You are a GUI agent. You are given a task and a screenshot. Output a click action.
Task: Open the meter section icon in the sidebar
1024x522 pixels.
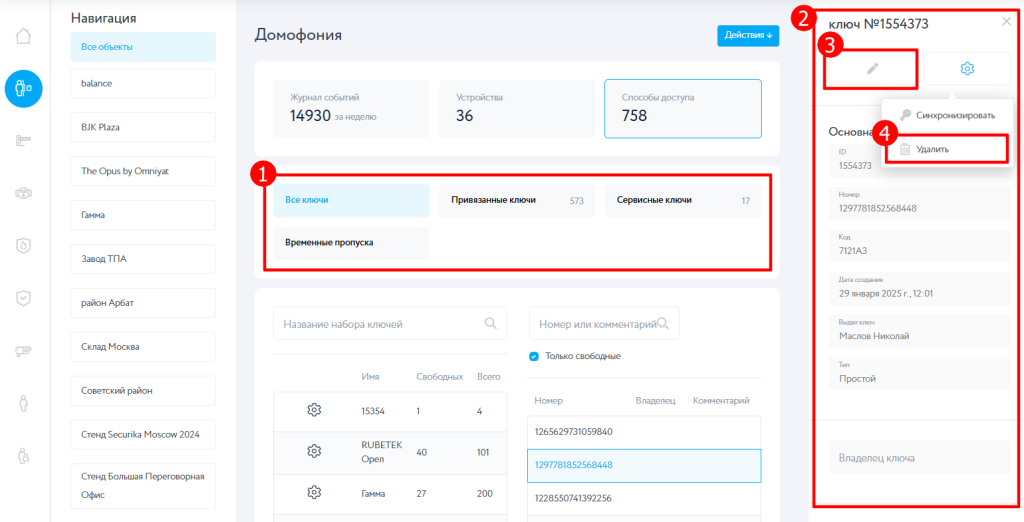point(24,193)
